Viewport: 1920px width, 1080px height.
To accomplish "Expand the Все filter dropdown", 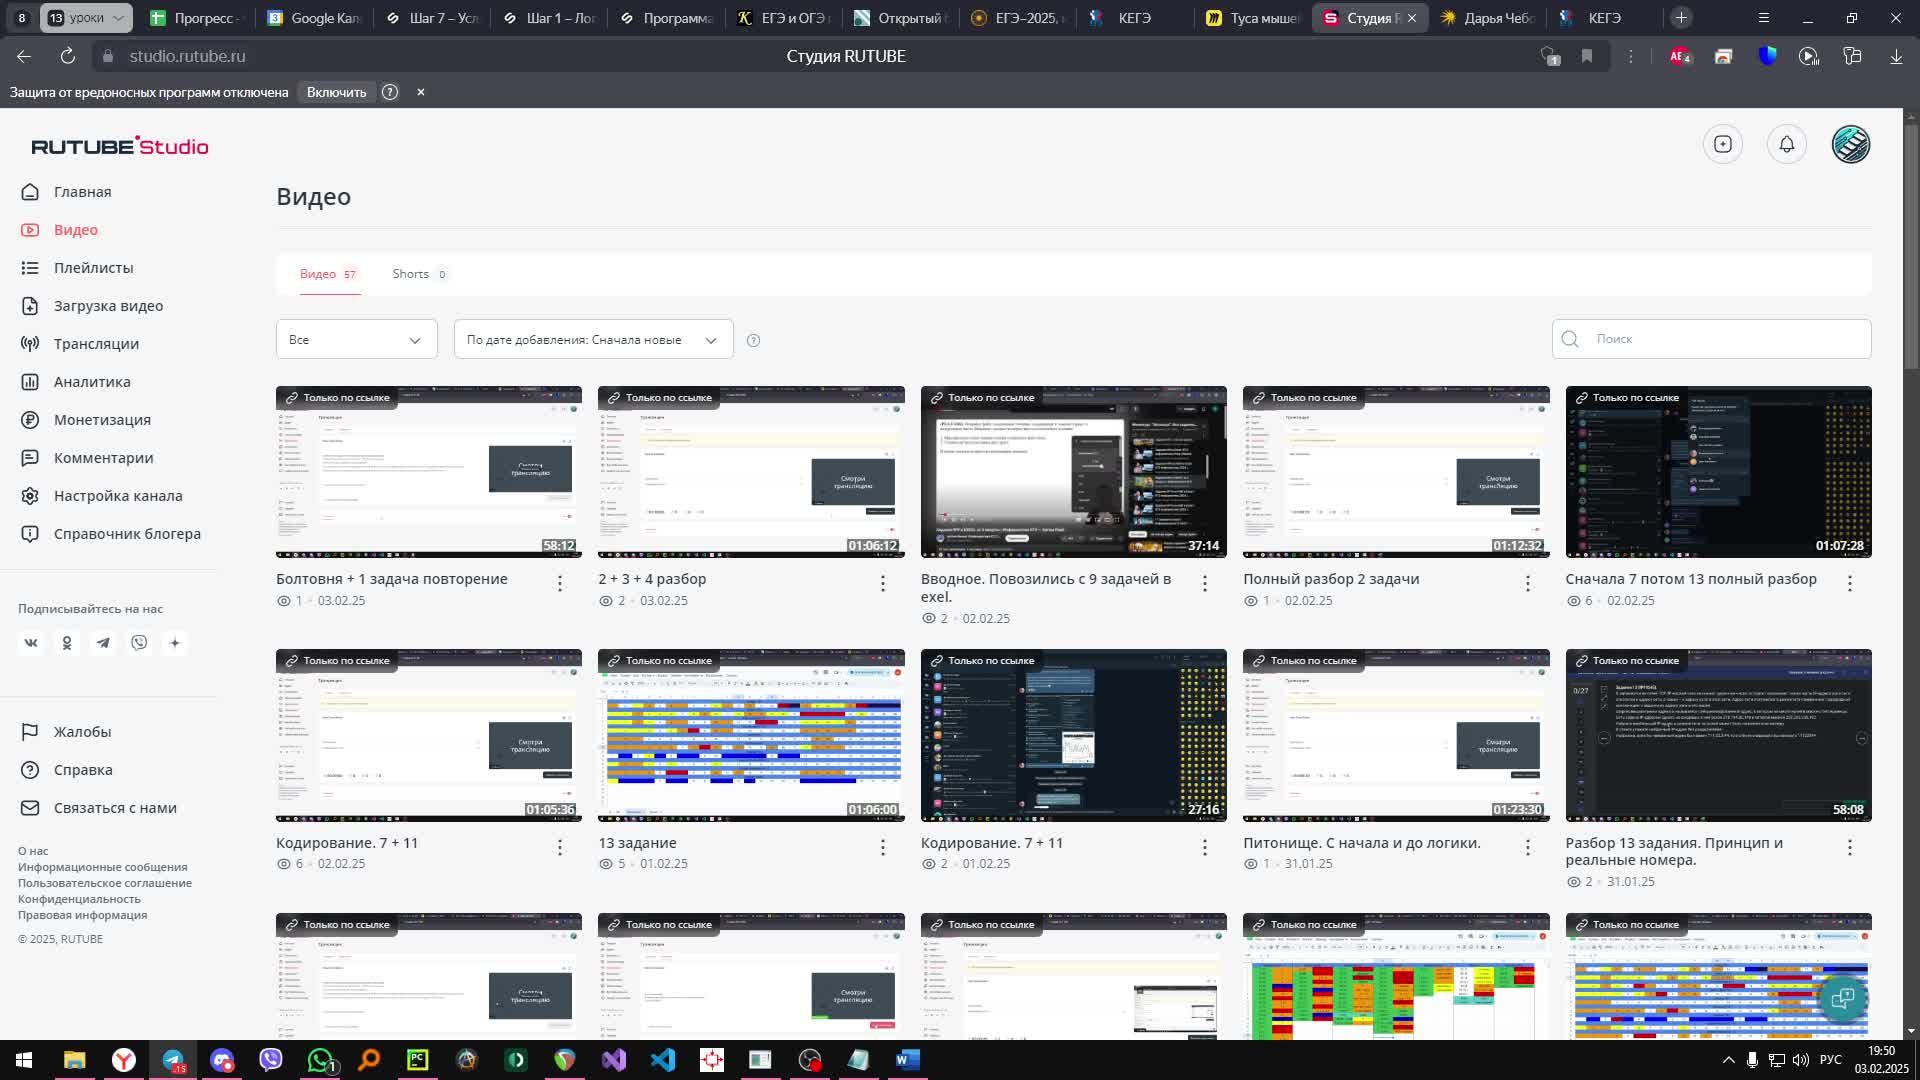I will (357, 340).
